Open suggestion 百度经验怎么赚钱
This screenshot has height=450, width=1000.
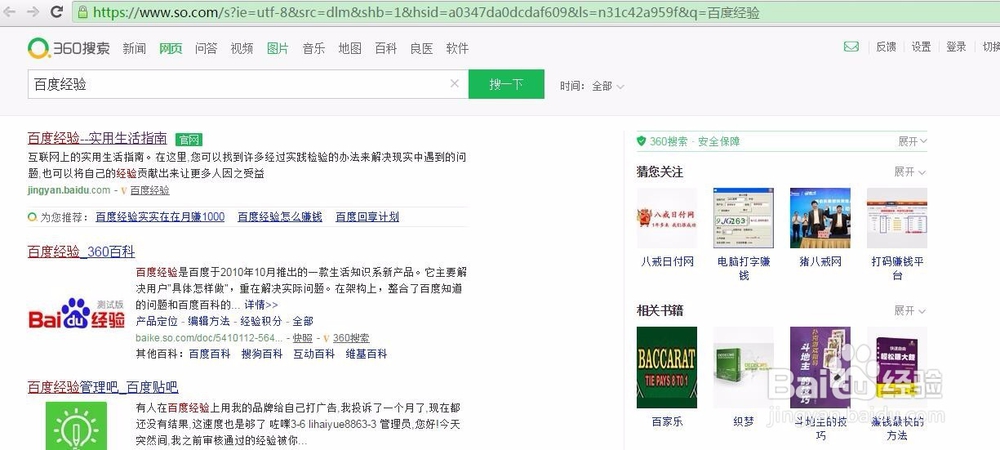tap(280, 217)
